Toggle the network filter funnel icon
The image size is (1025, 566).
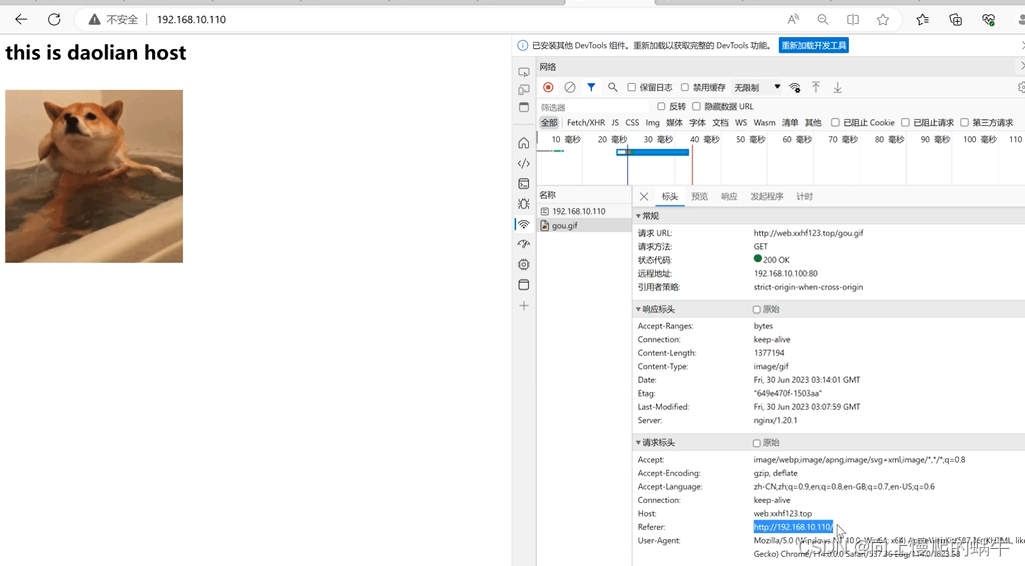click(x=591, y=87)
